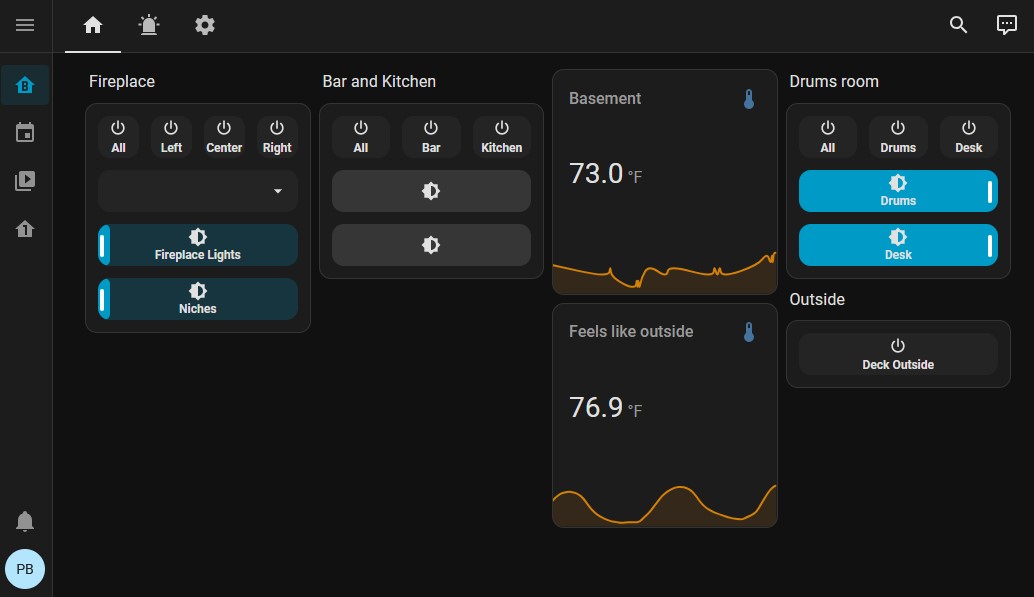Image resolution: width=1034 pixels, height=597 pixels.
Task: Adjust the bright blue Drums brightness slider
Action: click(898, 191)
